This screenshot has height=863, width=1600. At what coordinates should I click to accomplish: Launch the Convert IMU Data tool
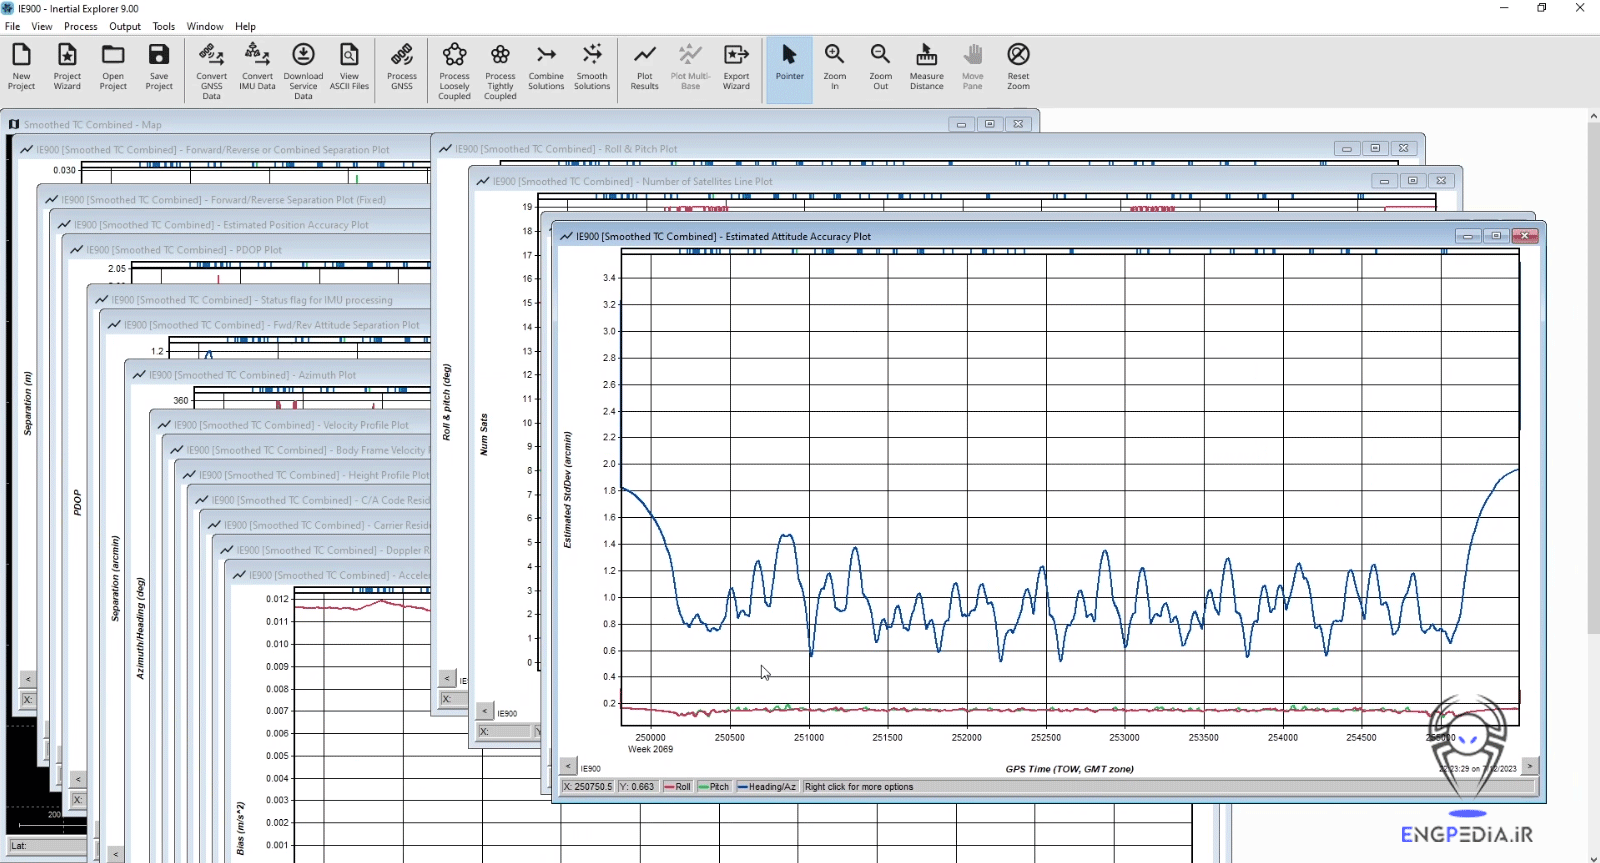(257, 67)
